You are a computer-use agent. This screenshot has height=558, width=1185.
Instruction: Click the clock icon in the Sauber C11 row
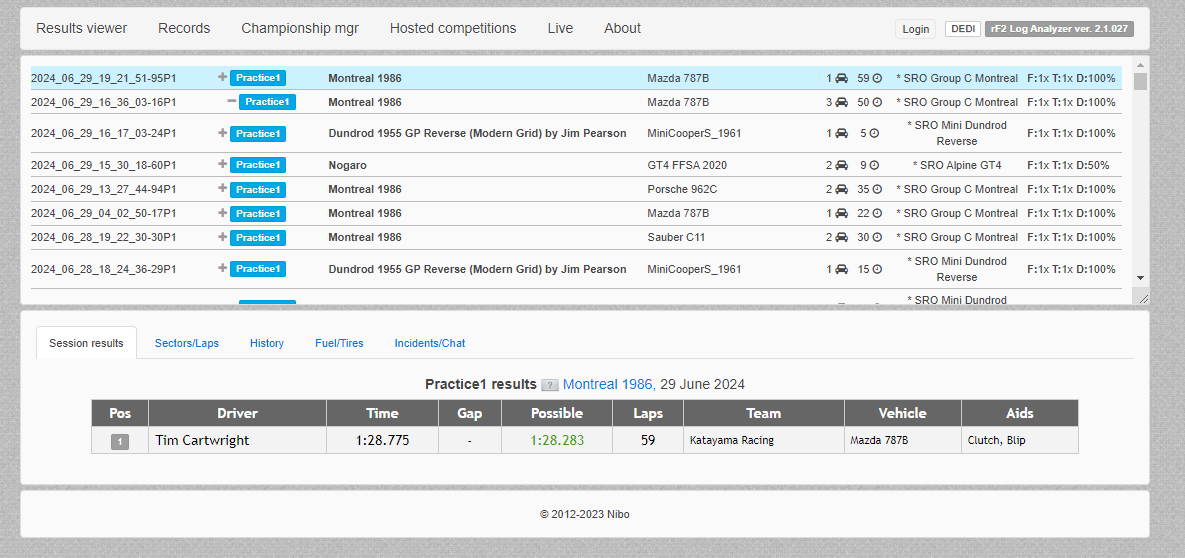(x=877, y=237)
